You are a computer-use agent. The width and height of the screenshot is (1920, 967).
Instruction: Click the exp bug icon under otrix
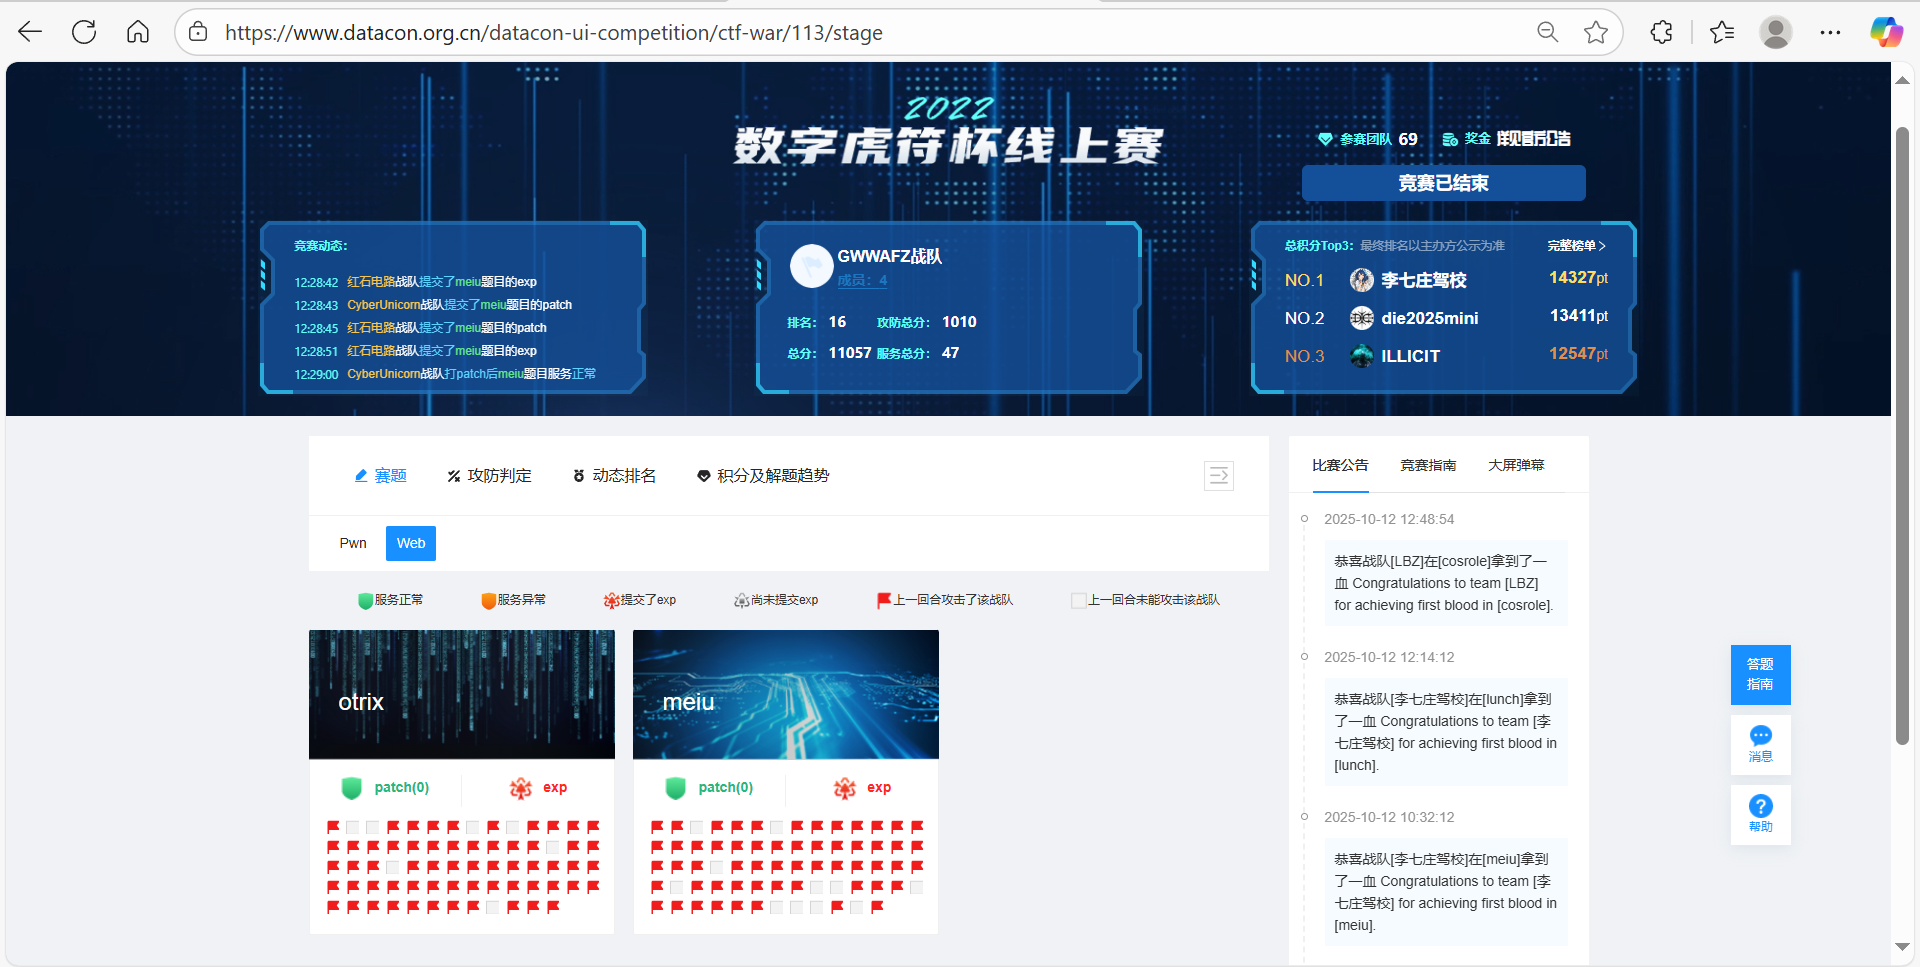coord(521,788)
